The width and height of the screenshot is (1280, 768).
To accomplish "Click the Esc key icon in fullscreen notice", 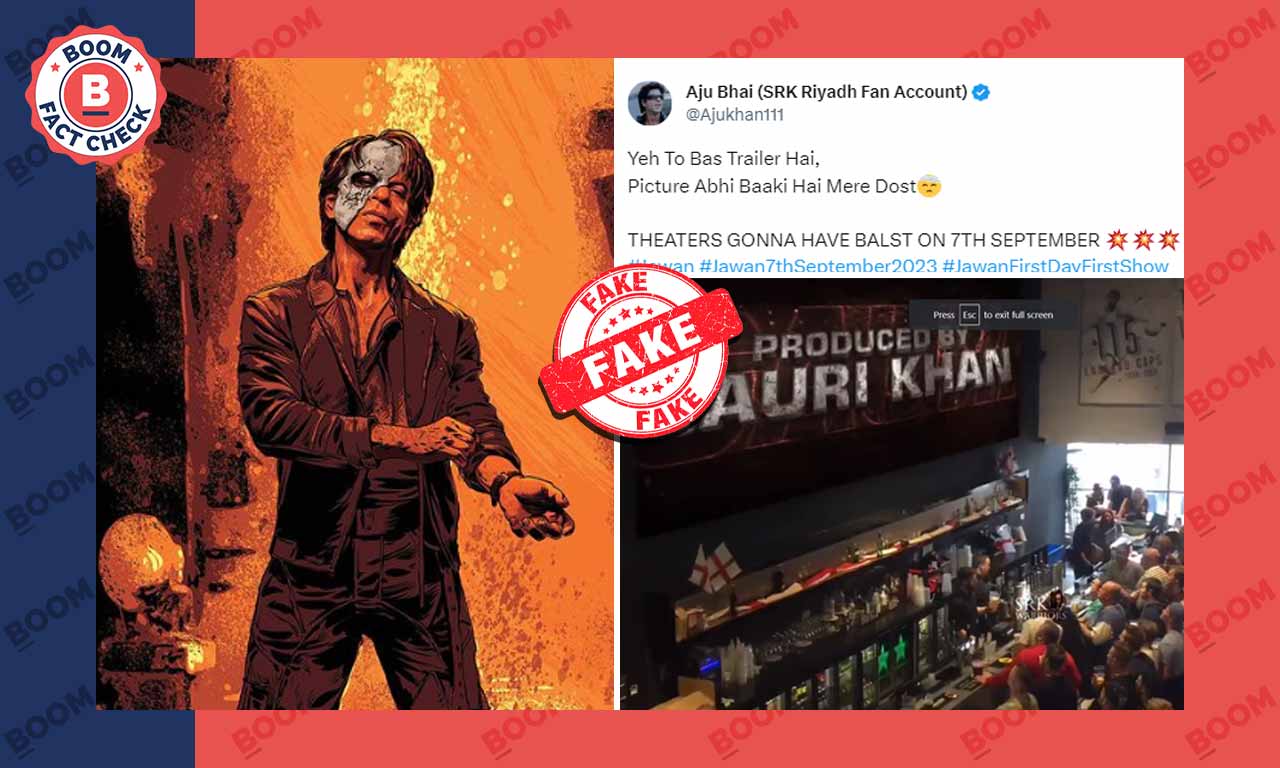I will pyautogui.click(x=968, y=314).
